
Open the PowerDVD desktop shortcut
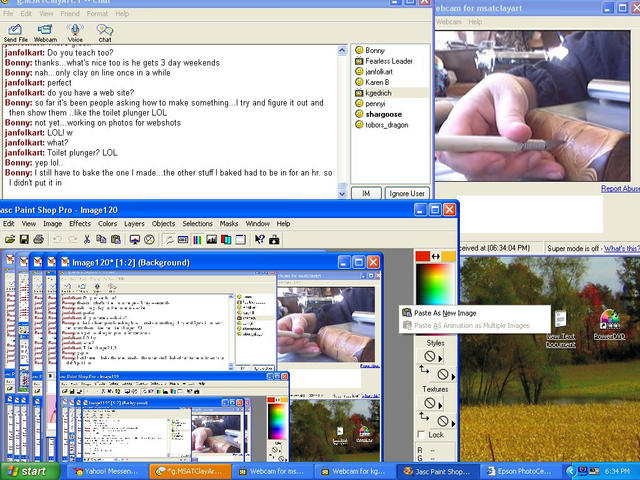pos(609,325)
